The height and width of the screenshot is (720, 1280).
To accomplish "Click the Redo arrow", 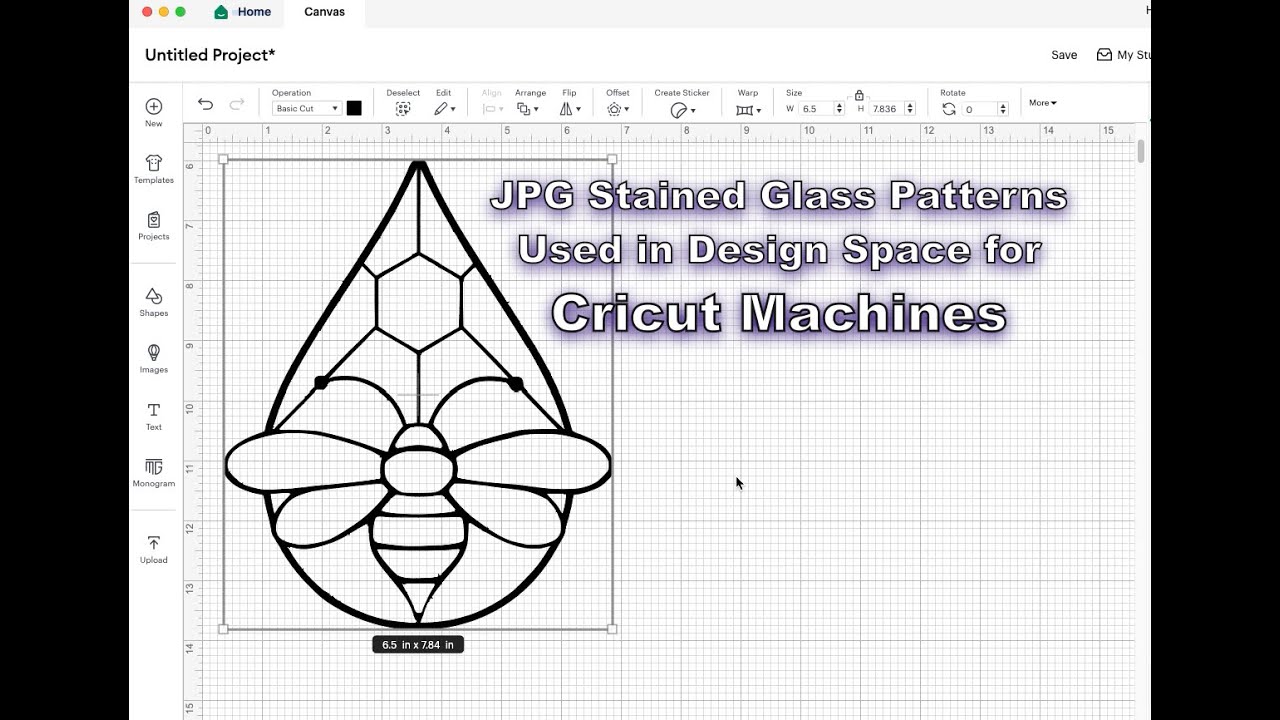I will 237,104.
